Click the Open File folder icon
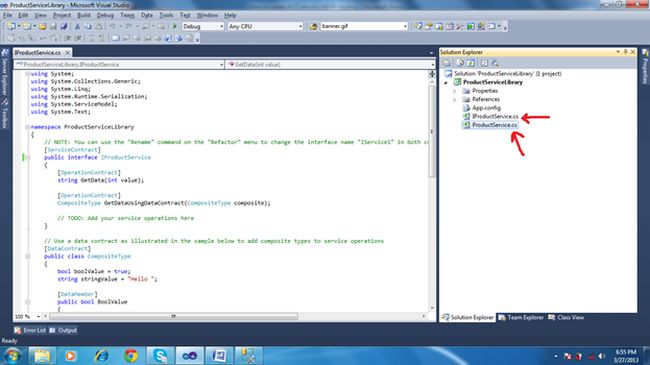This screenshot has height=365, width=650. point(42,26)
